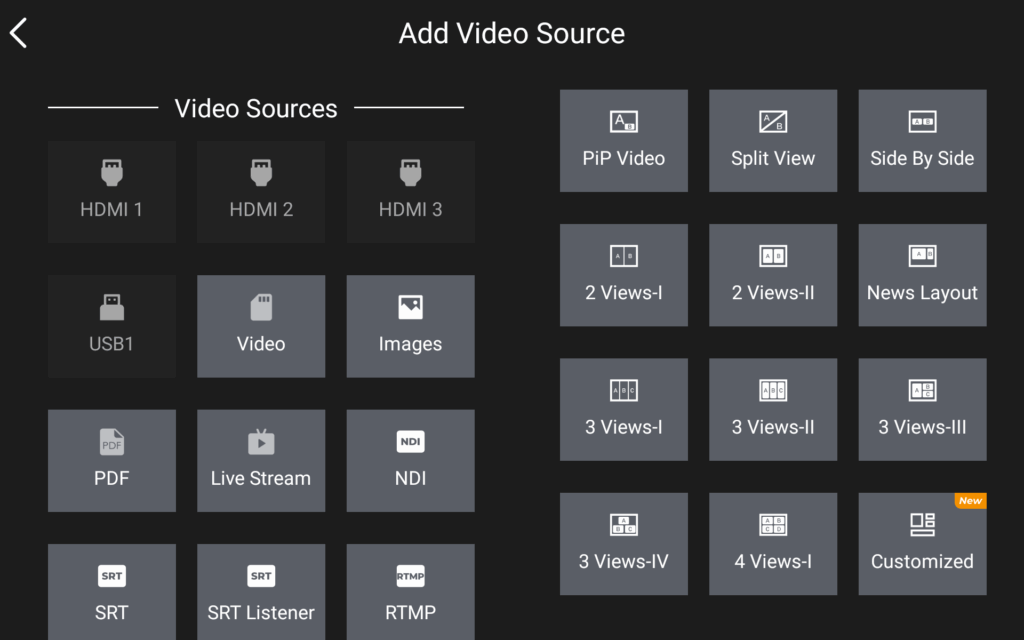This screenshot has height=640, width=1024.
Task: Select the 3 Views-III layout
Action: click(922, 409)
